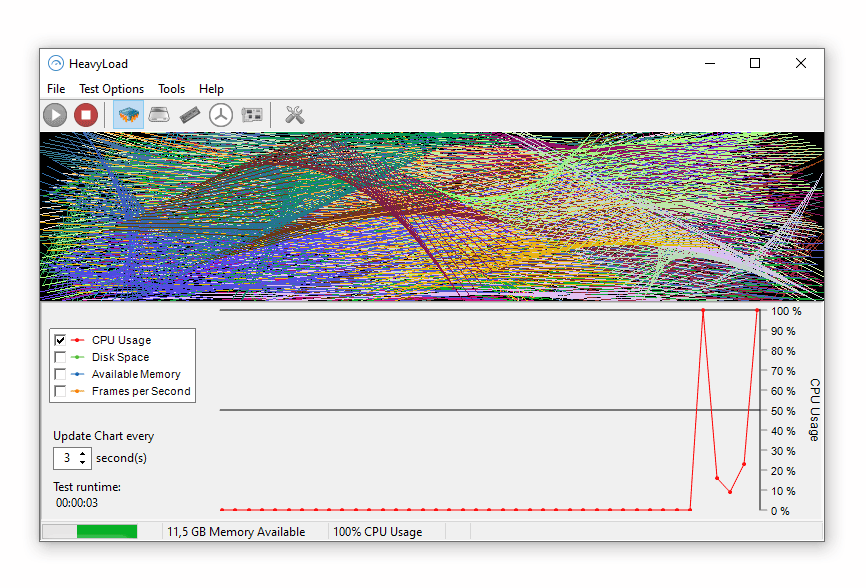This screenshot has height=588, width=866.
Task: Toggle the Stress GPU graphics card icon
Action: tap(252, 115)
